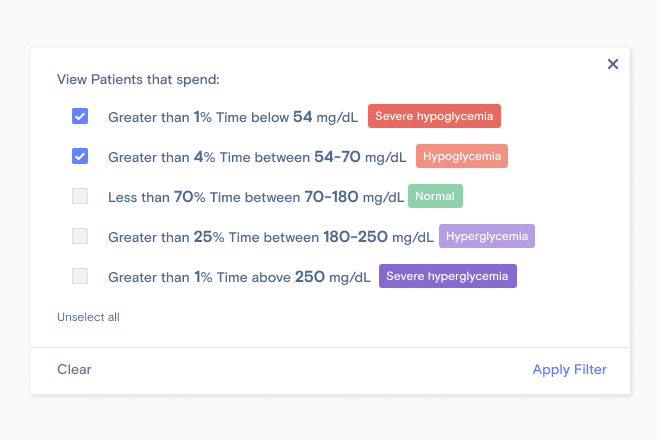Click 'Greater than 1% Time above 250' text
Image resolution: width=660 pixels, height=440 pixels.
tap(239, 277)
